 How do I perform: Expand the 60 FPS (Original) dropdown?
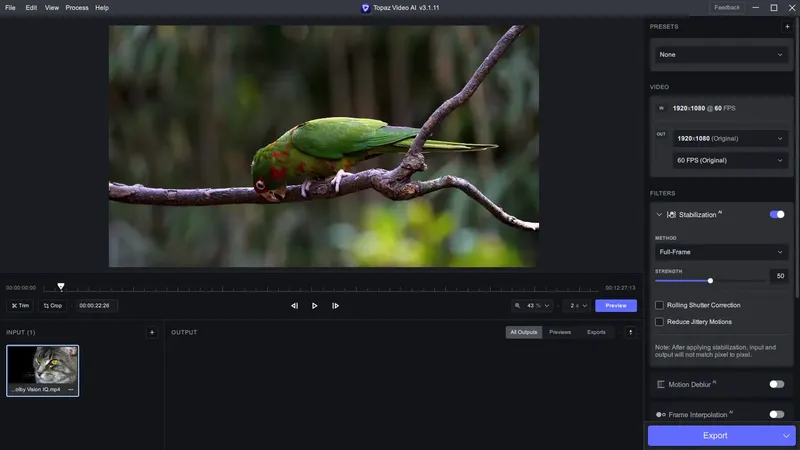[x=730, y=160]
